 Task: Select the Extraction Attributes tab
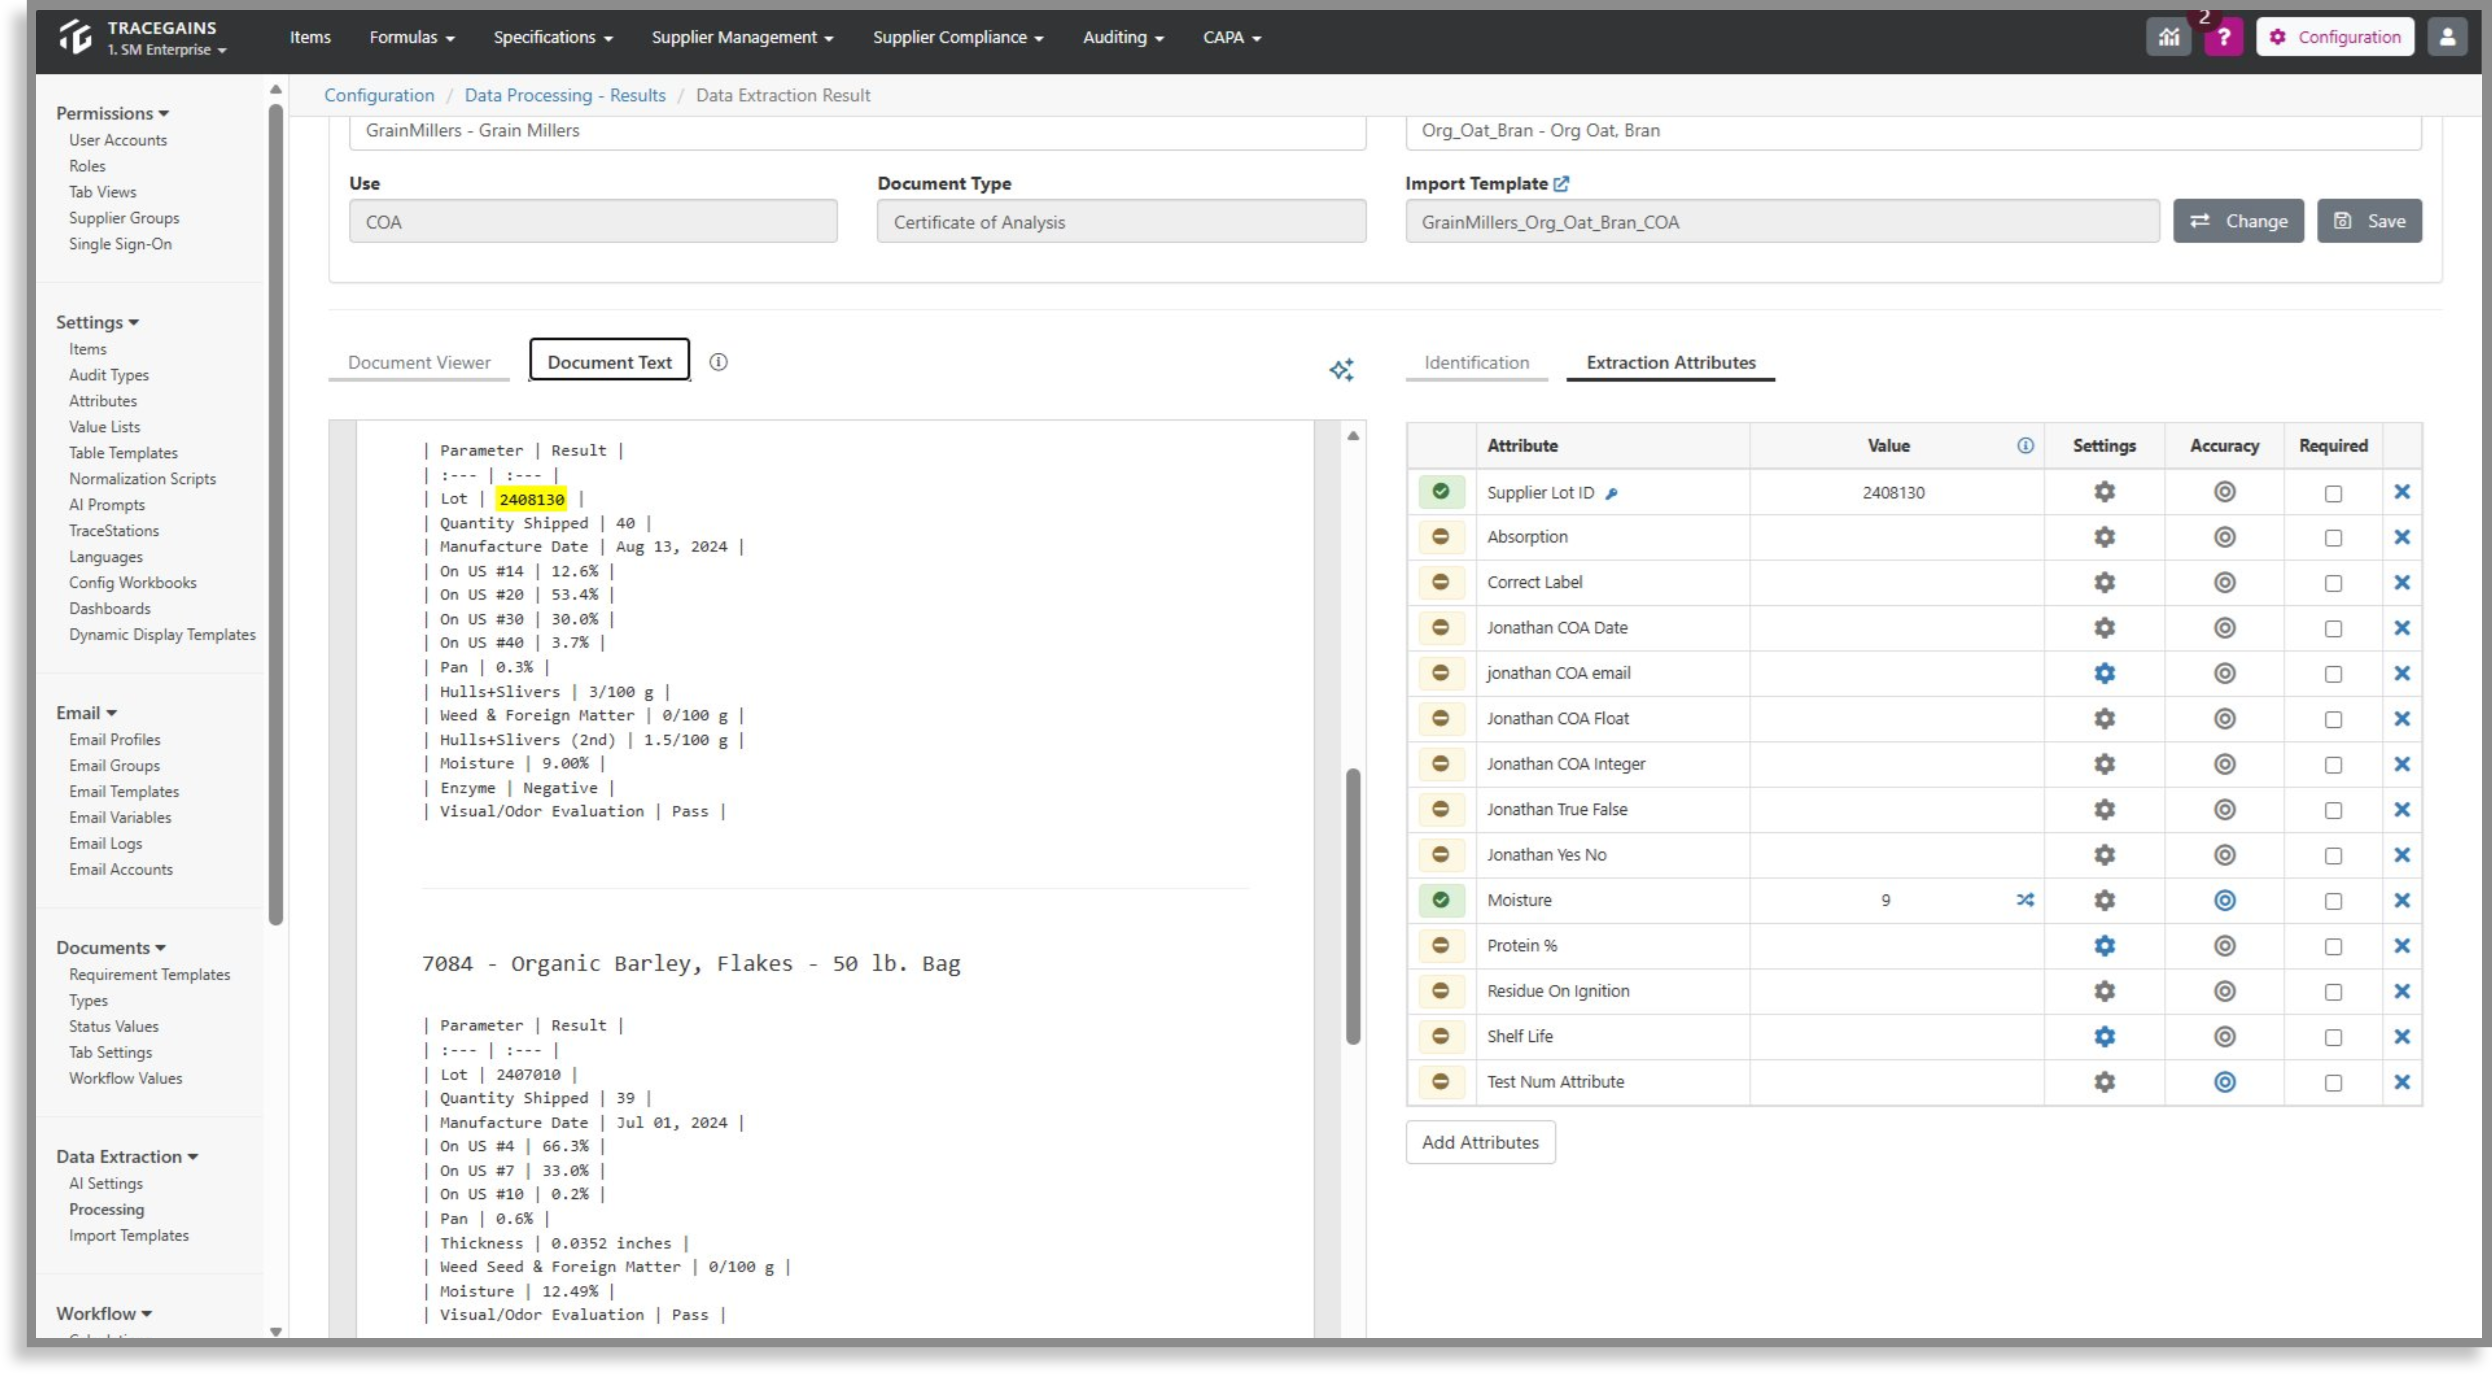click(1670, 362)
